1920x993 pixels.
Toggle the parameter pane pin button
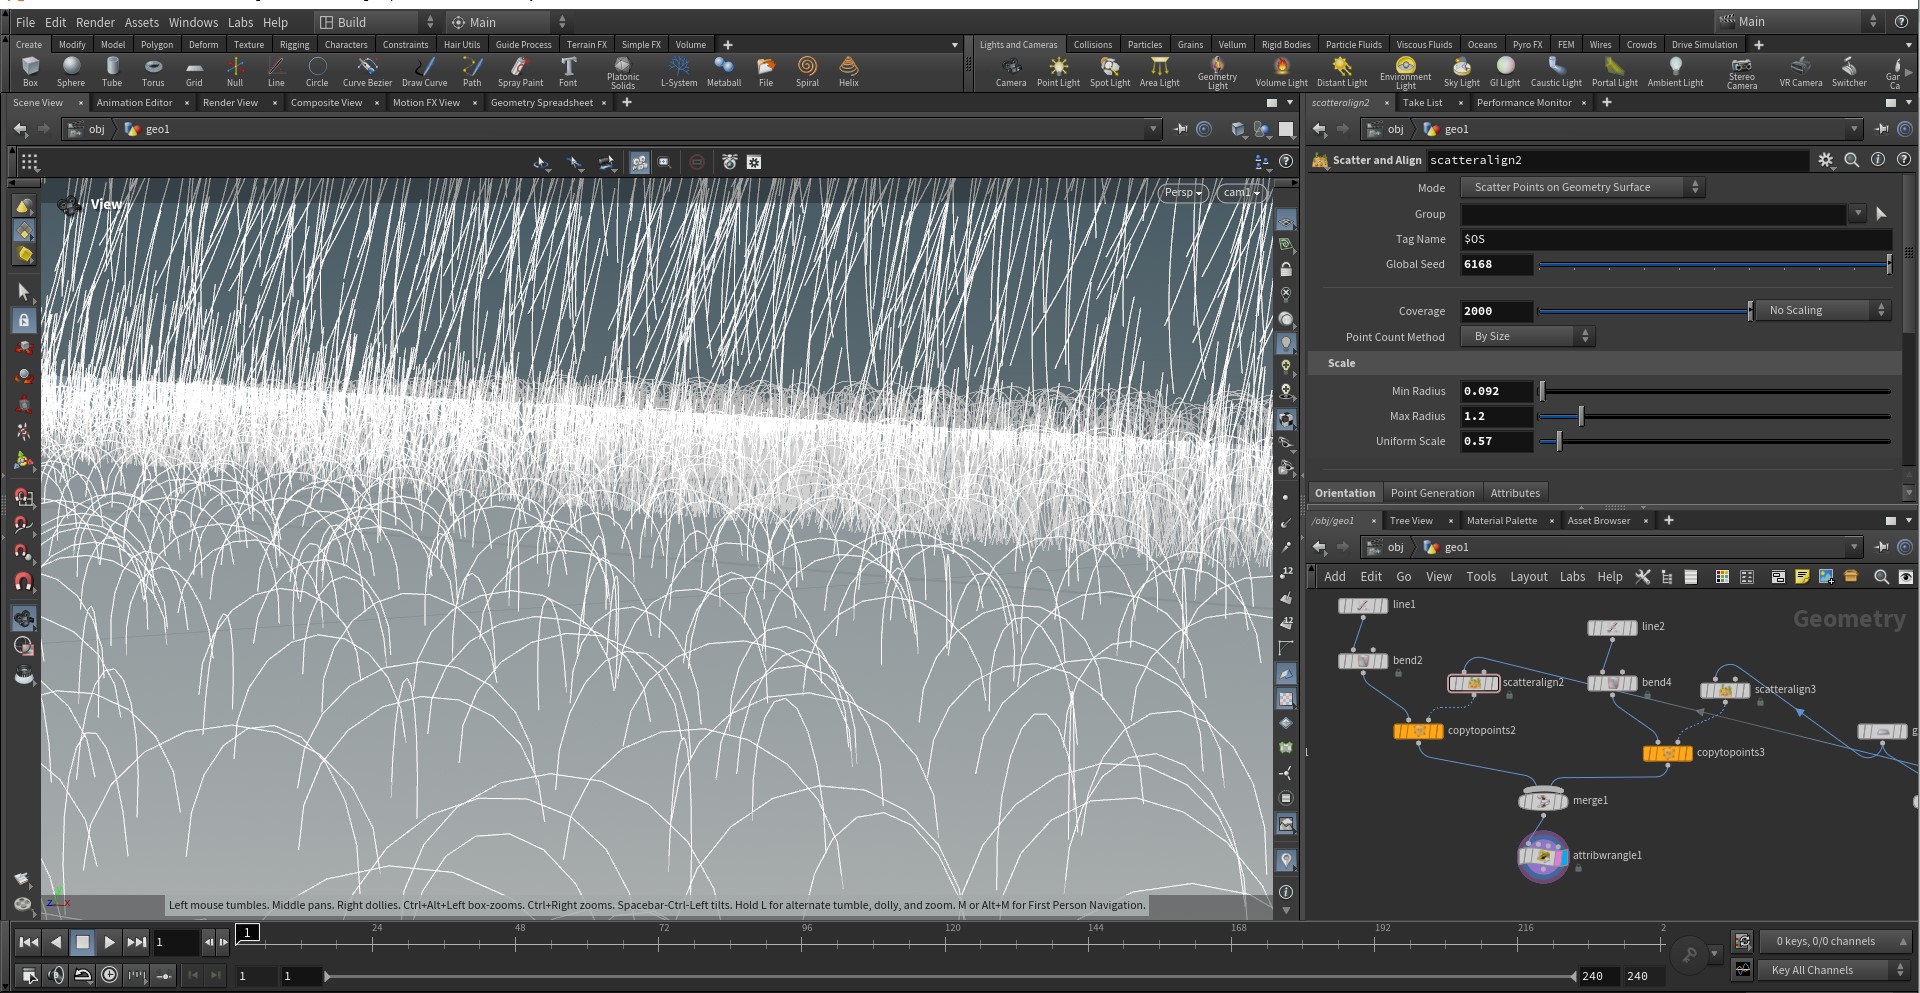[x=1881, y=129]
